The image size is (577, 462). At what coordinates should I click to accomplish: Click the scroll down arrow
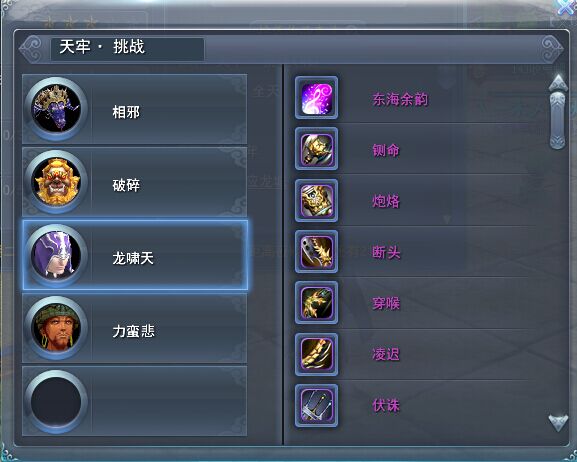click(558, 423)
